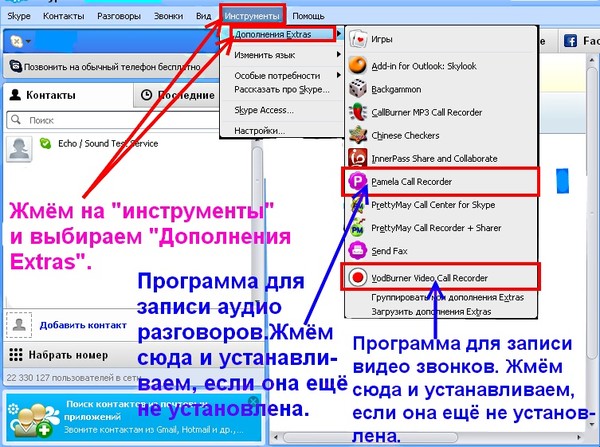The width and height of the screenshot is (600, 447).
Task: Click the VodBurner red record icon
Action: (x=358, y=277)
